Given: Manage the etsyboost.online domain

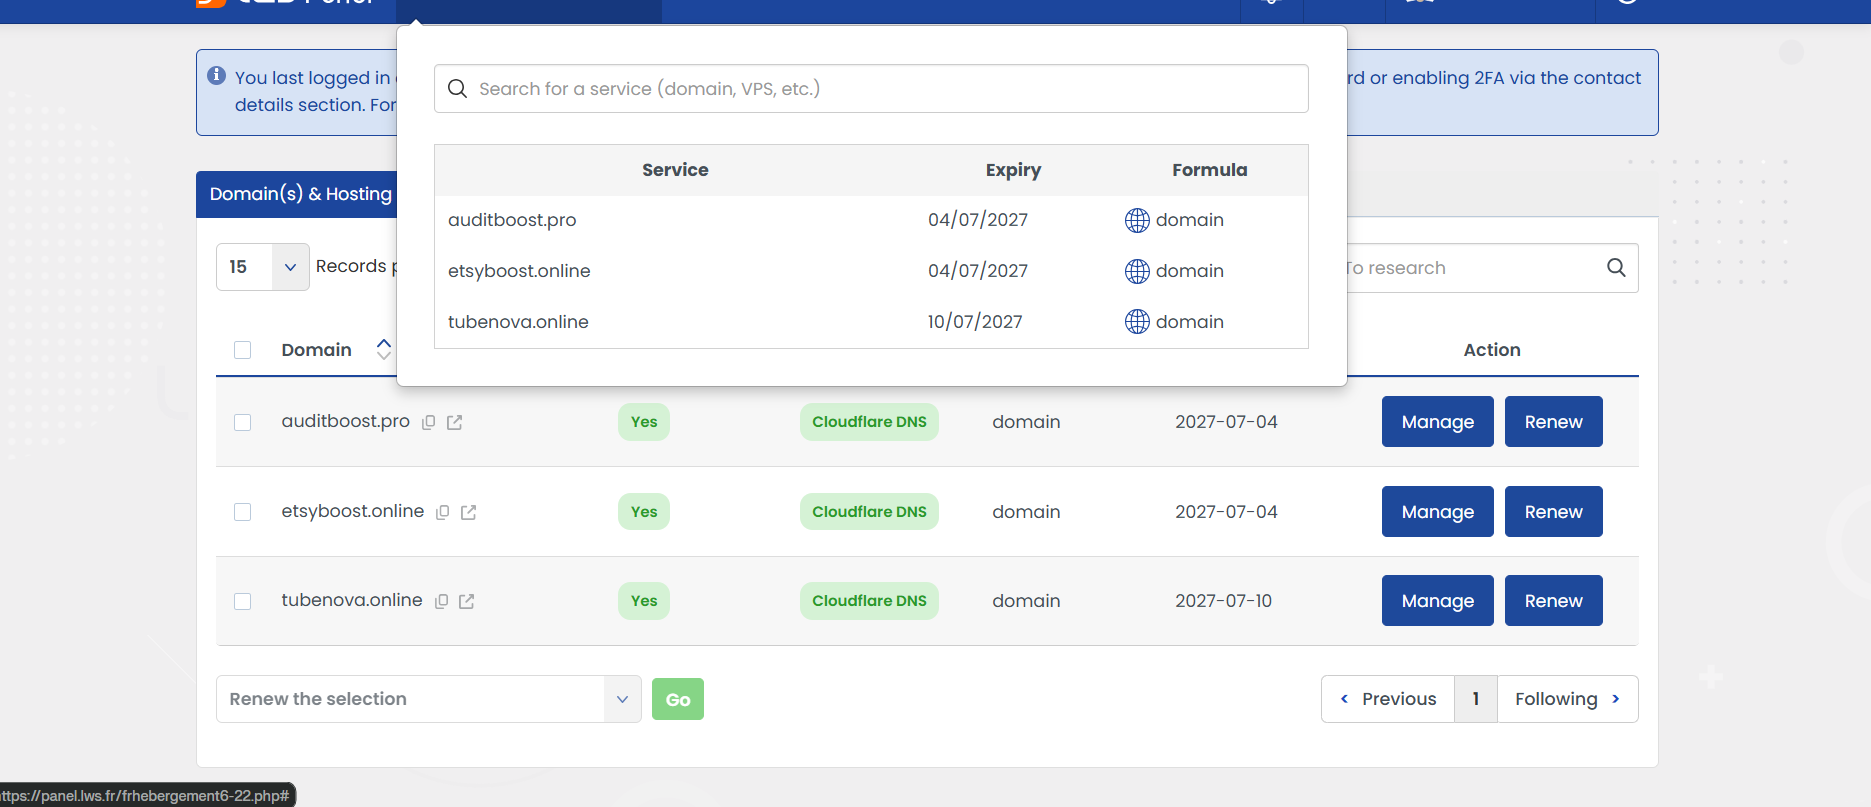Looking at the screenshot, I should pyautogui.click(x=1437, y=512).
